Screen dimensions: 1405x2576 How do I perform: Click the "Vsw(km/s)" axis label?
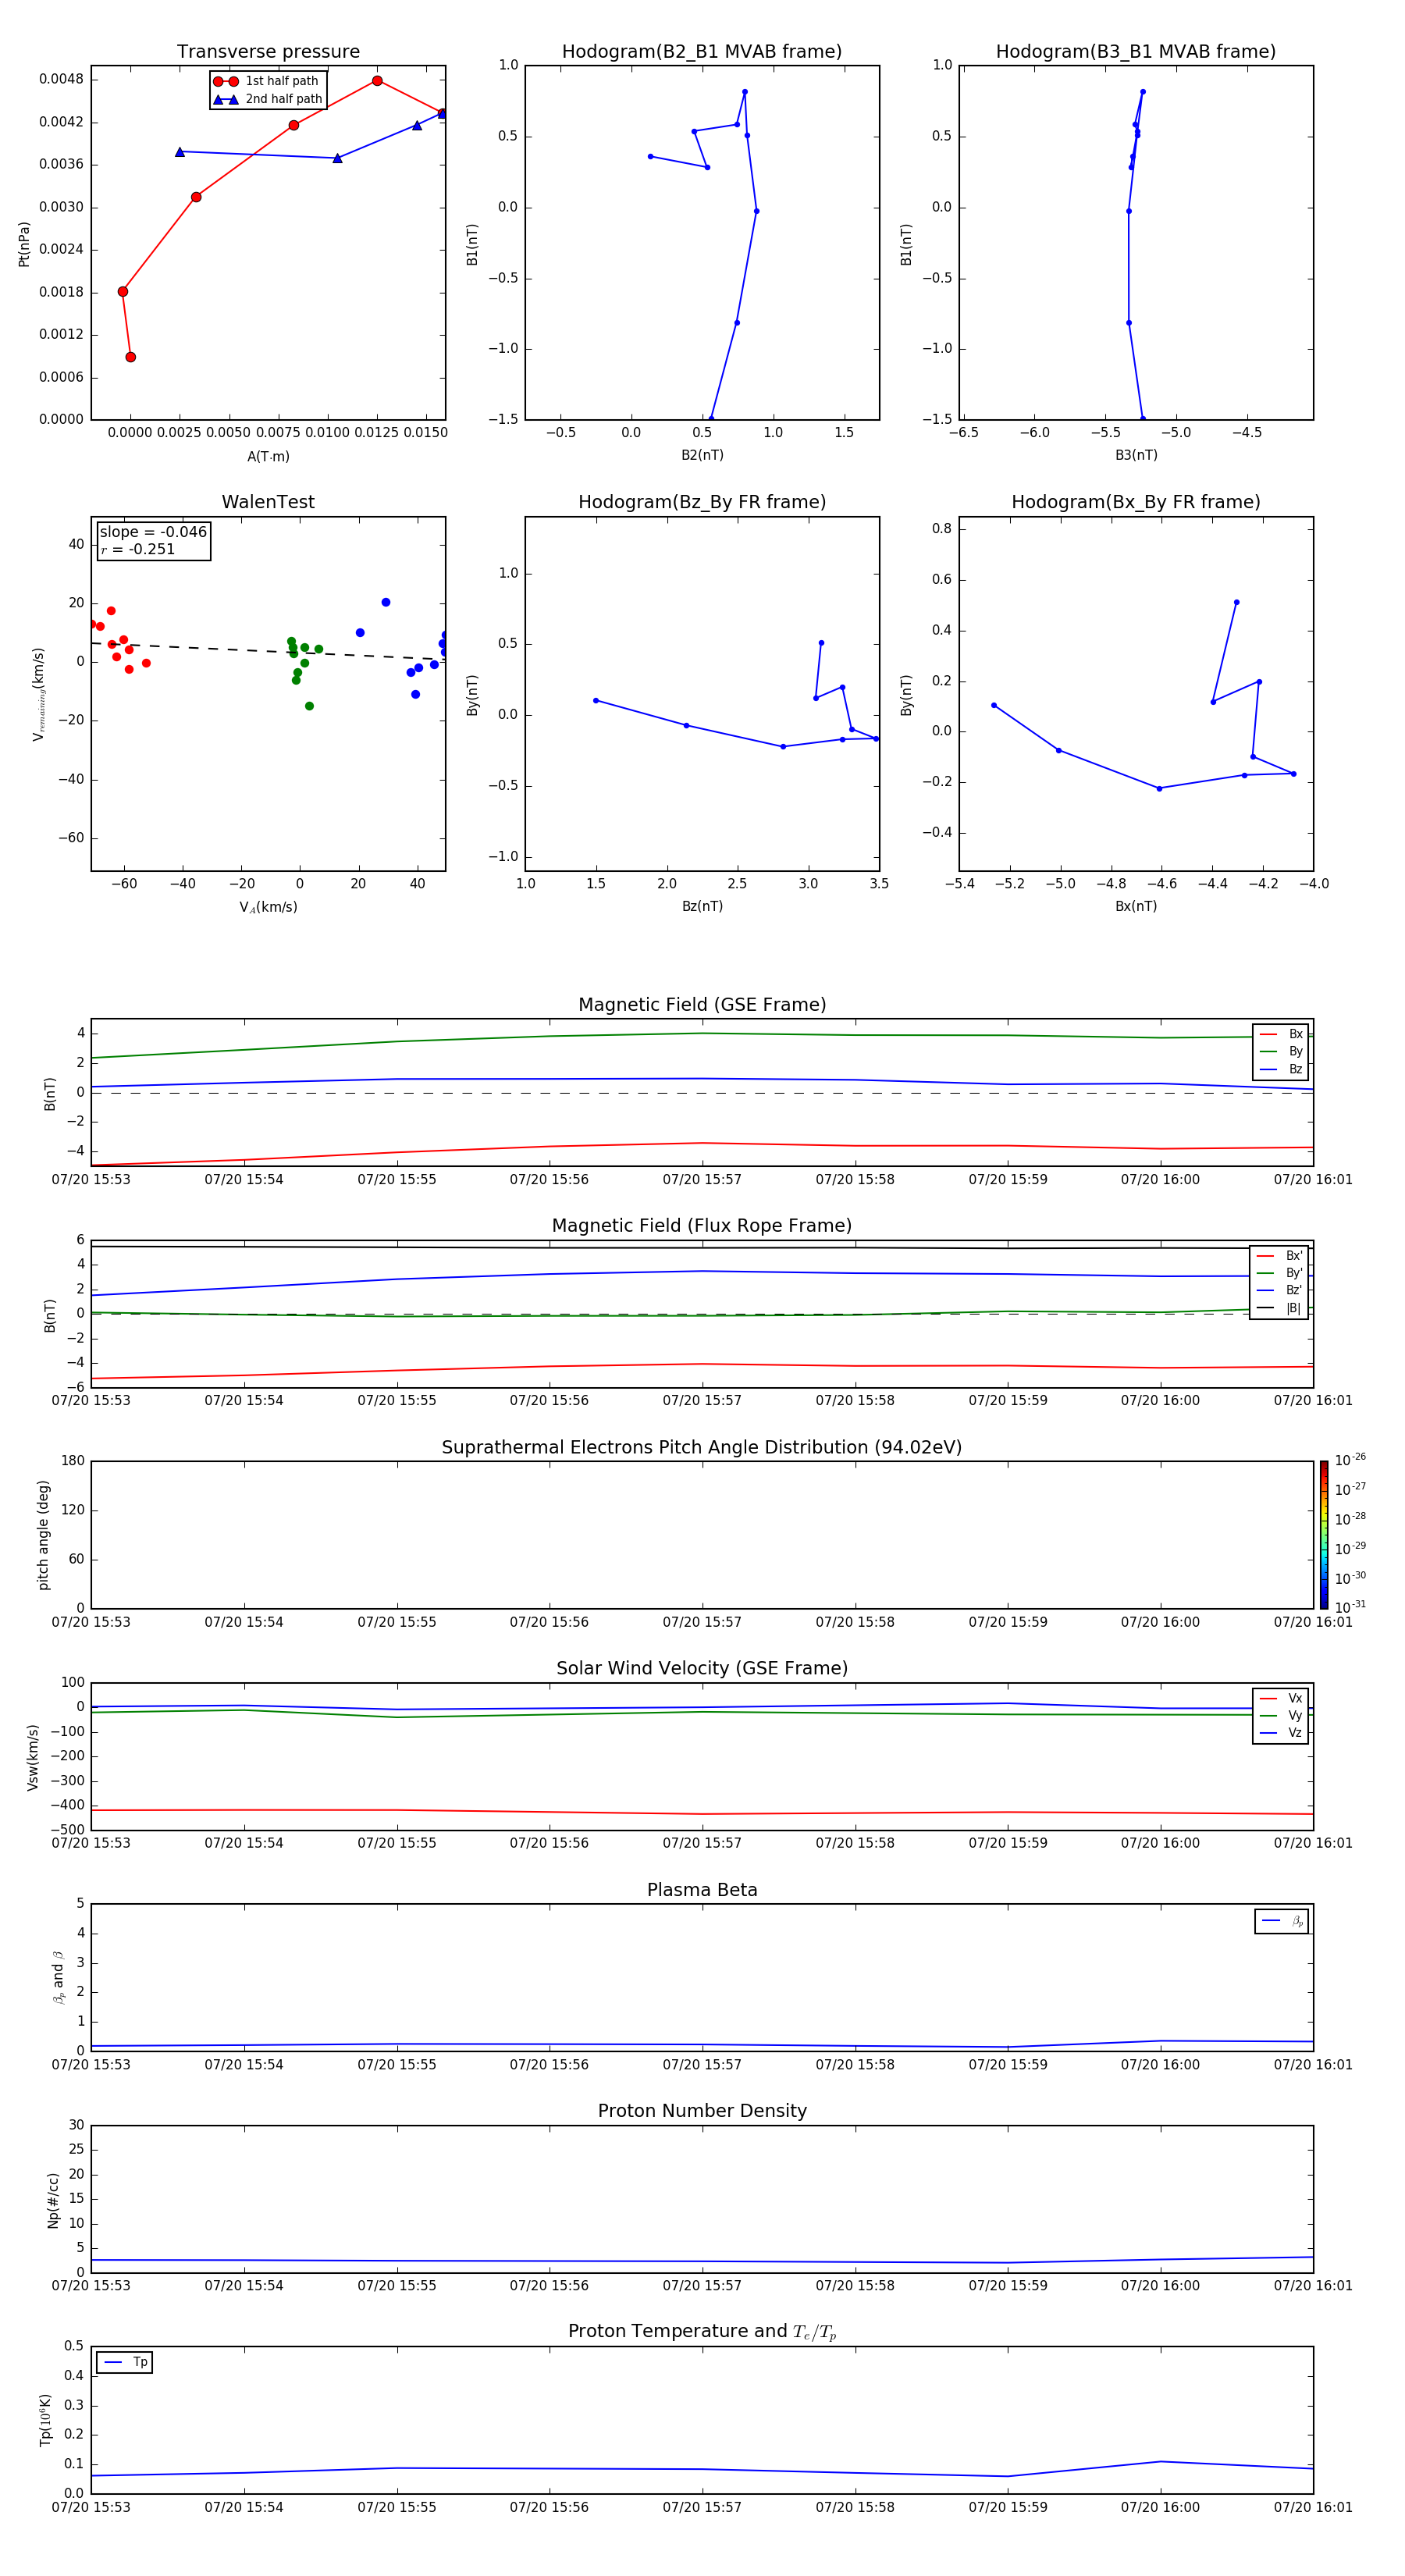coord(33,1756)
